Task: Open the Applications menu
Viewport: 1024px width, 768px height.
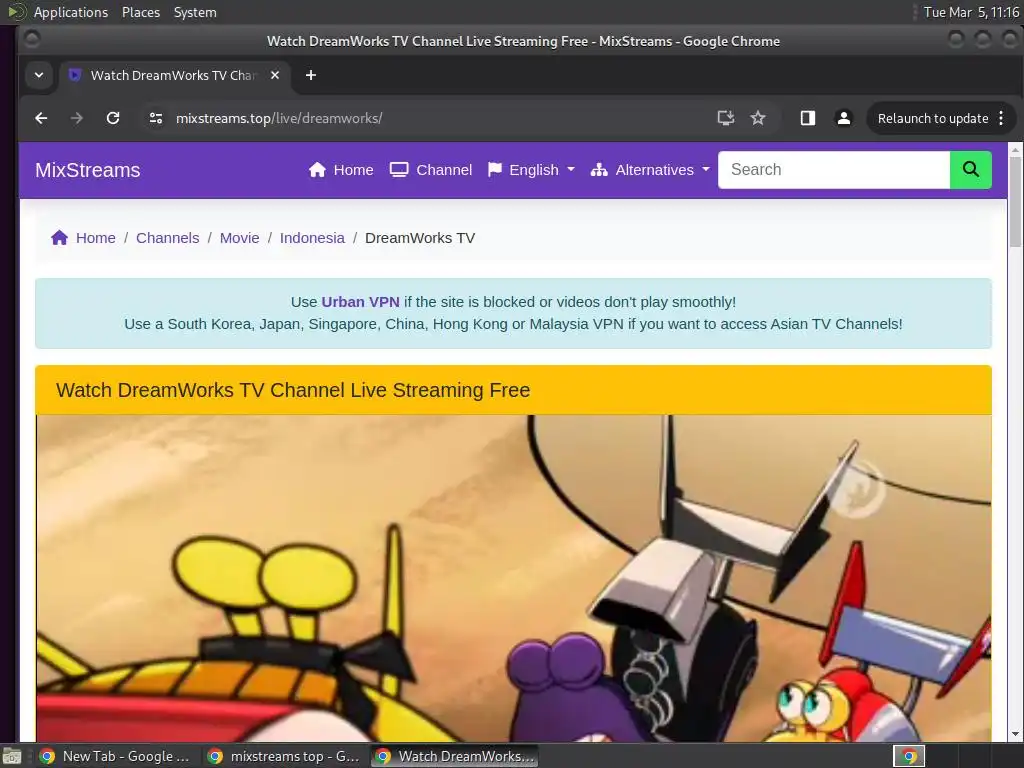Action: (x=71, y=12)
